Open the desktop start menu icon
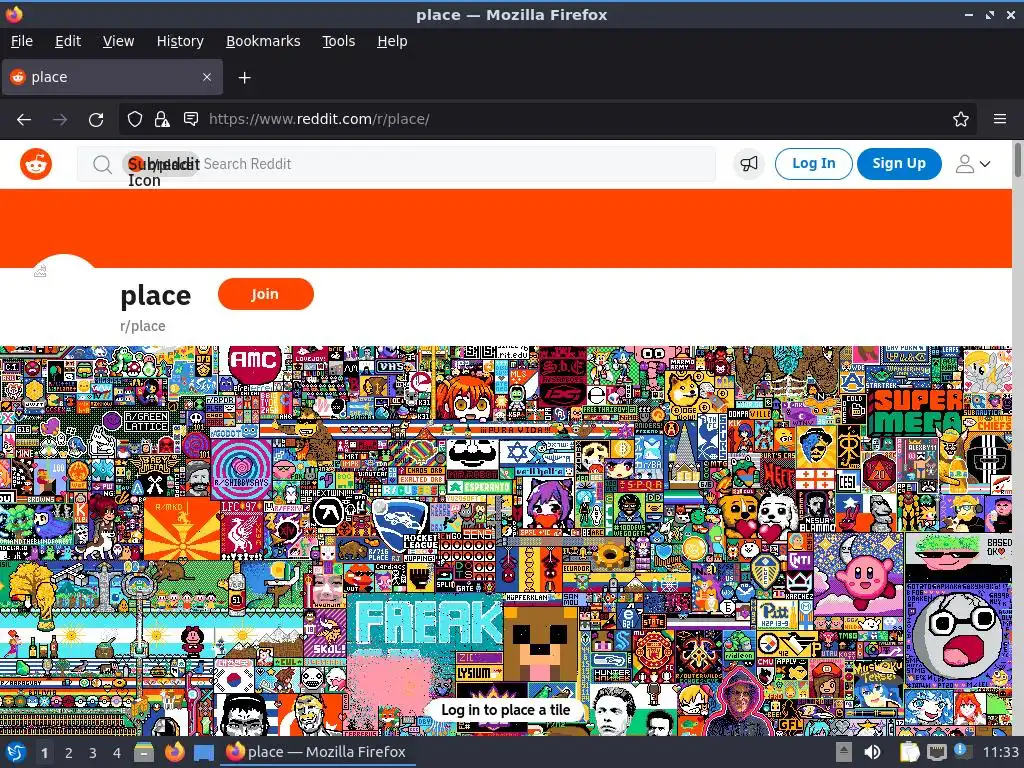1024x768 pixels. point(16,752)
